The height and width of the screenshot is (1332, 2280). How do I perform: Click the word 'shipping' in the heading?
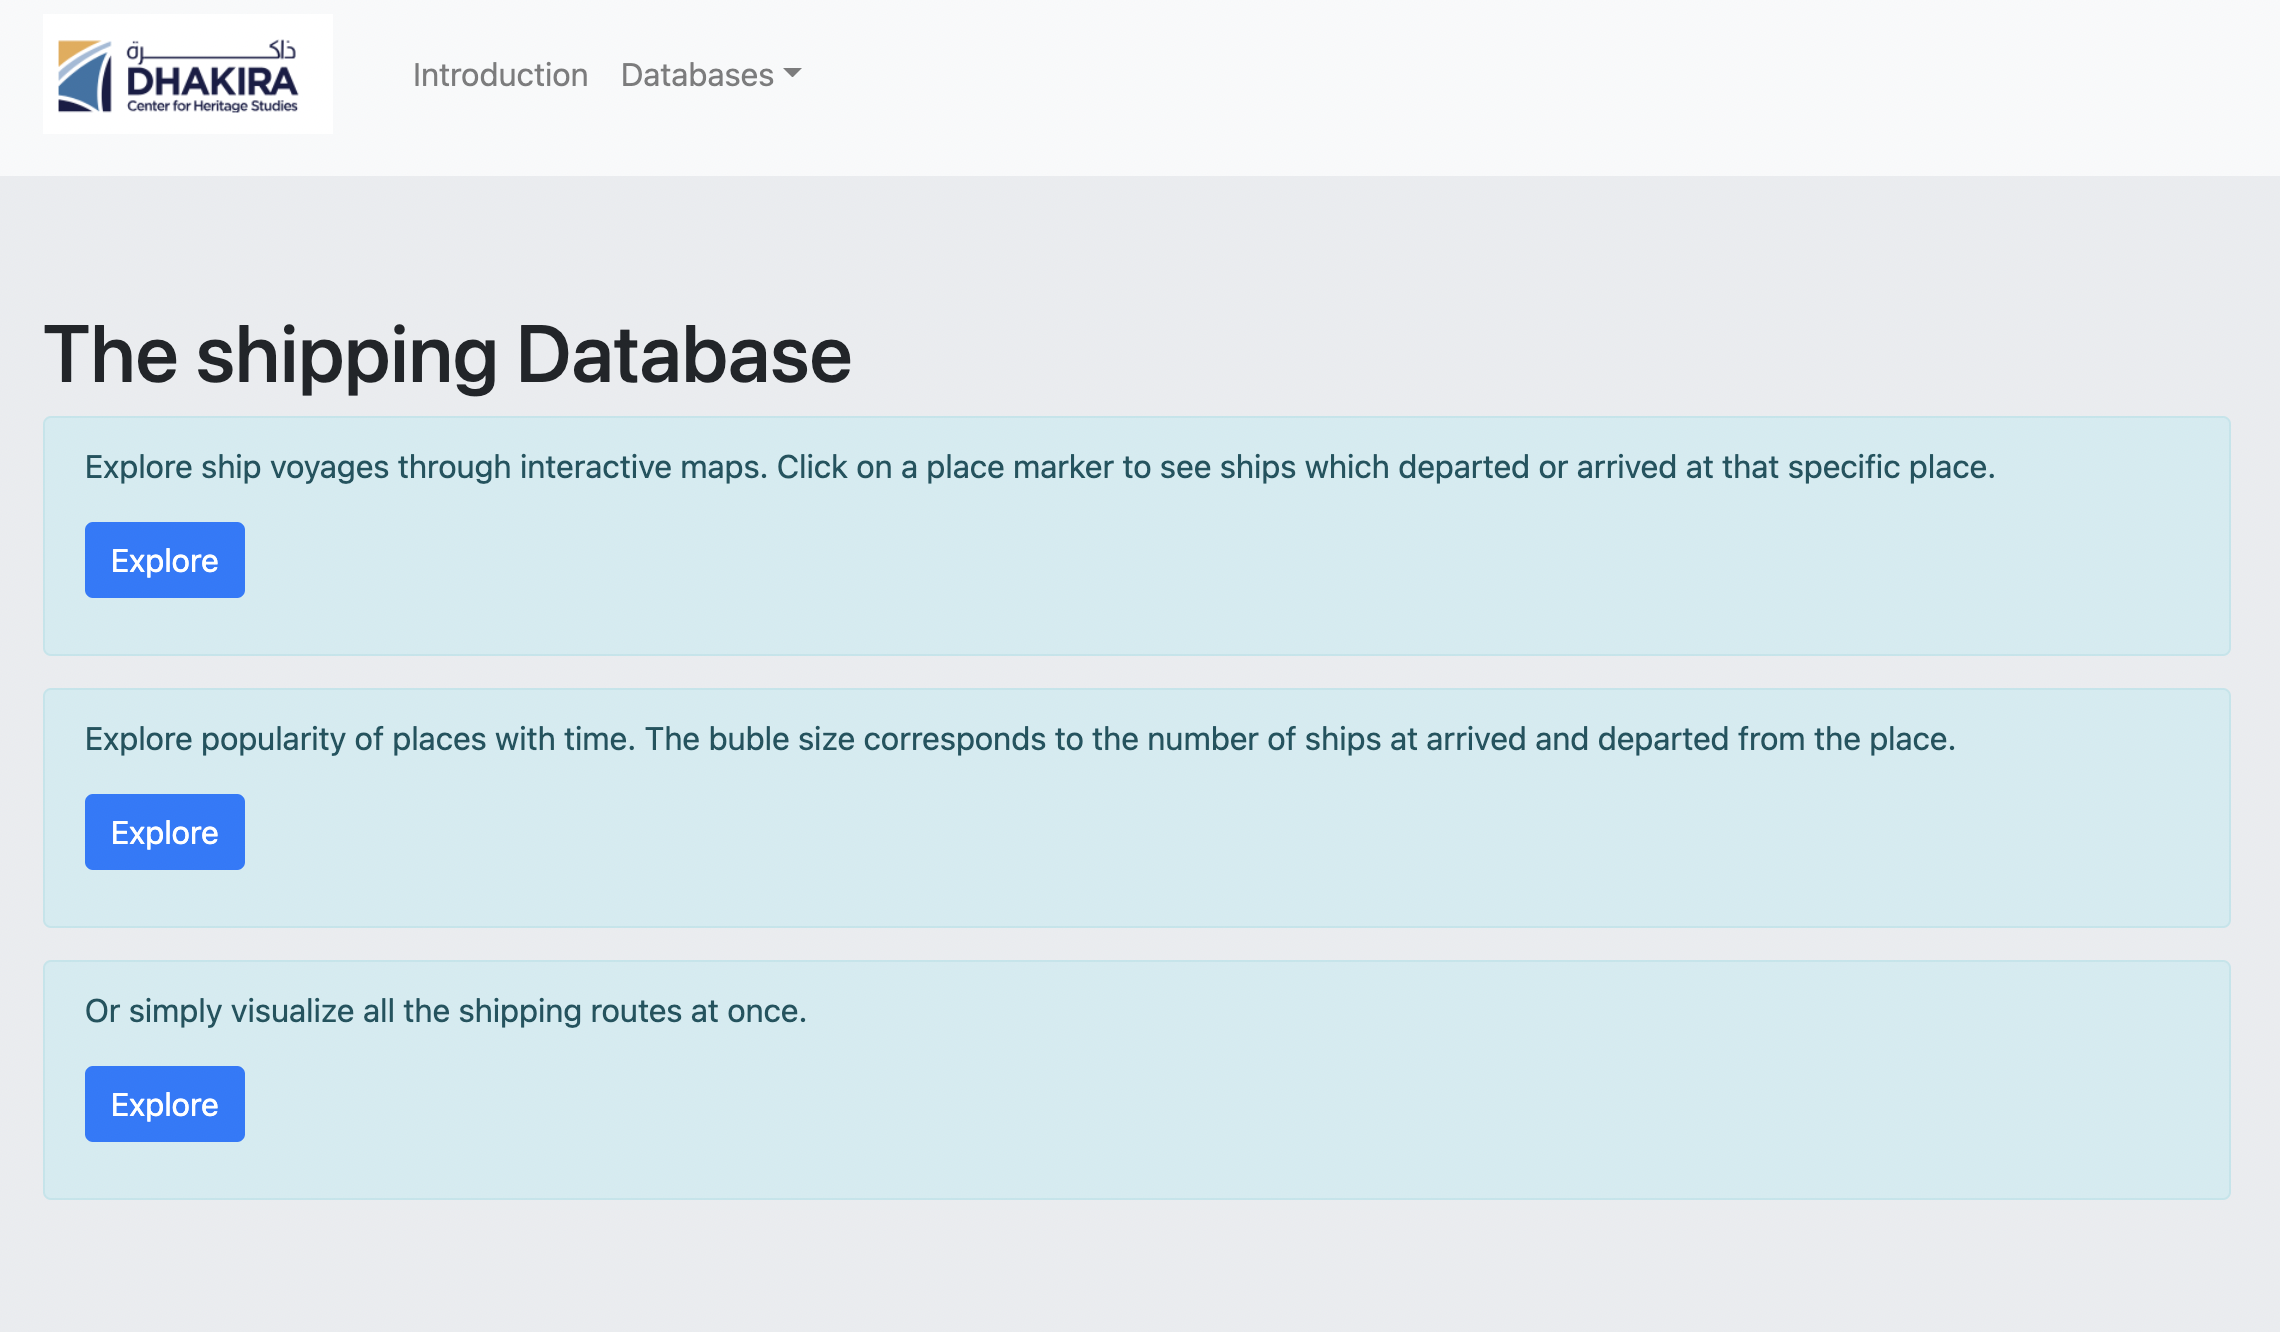coord(346,355)
